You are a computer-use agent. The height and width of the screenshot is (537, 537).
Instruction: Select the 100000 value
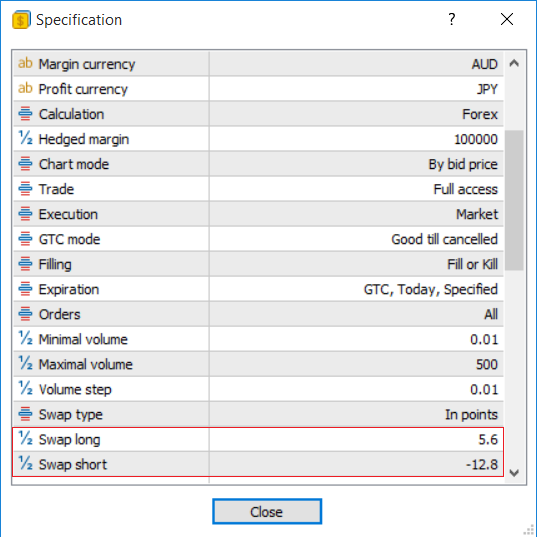tap(476, 139)
